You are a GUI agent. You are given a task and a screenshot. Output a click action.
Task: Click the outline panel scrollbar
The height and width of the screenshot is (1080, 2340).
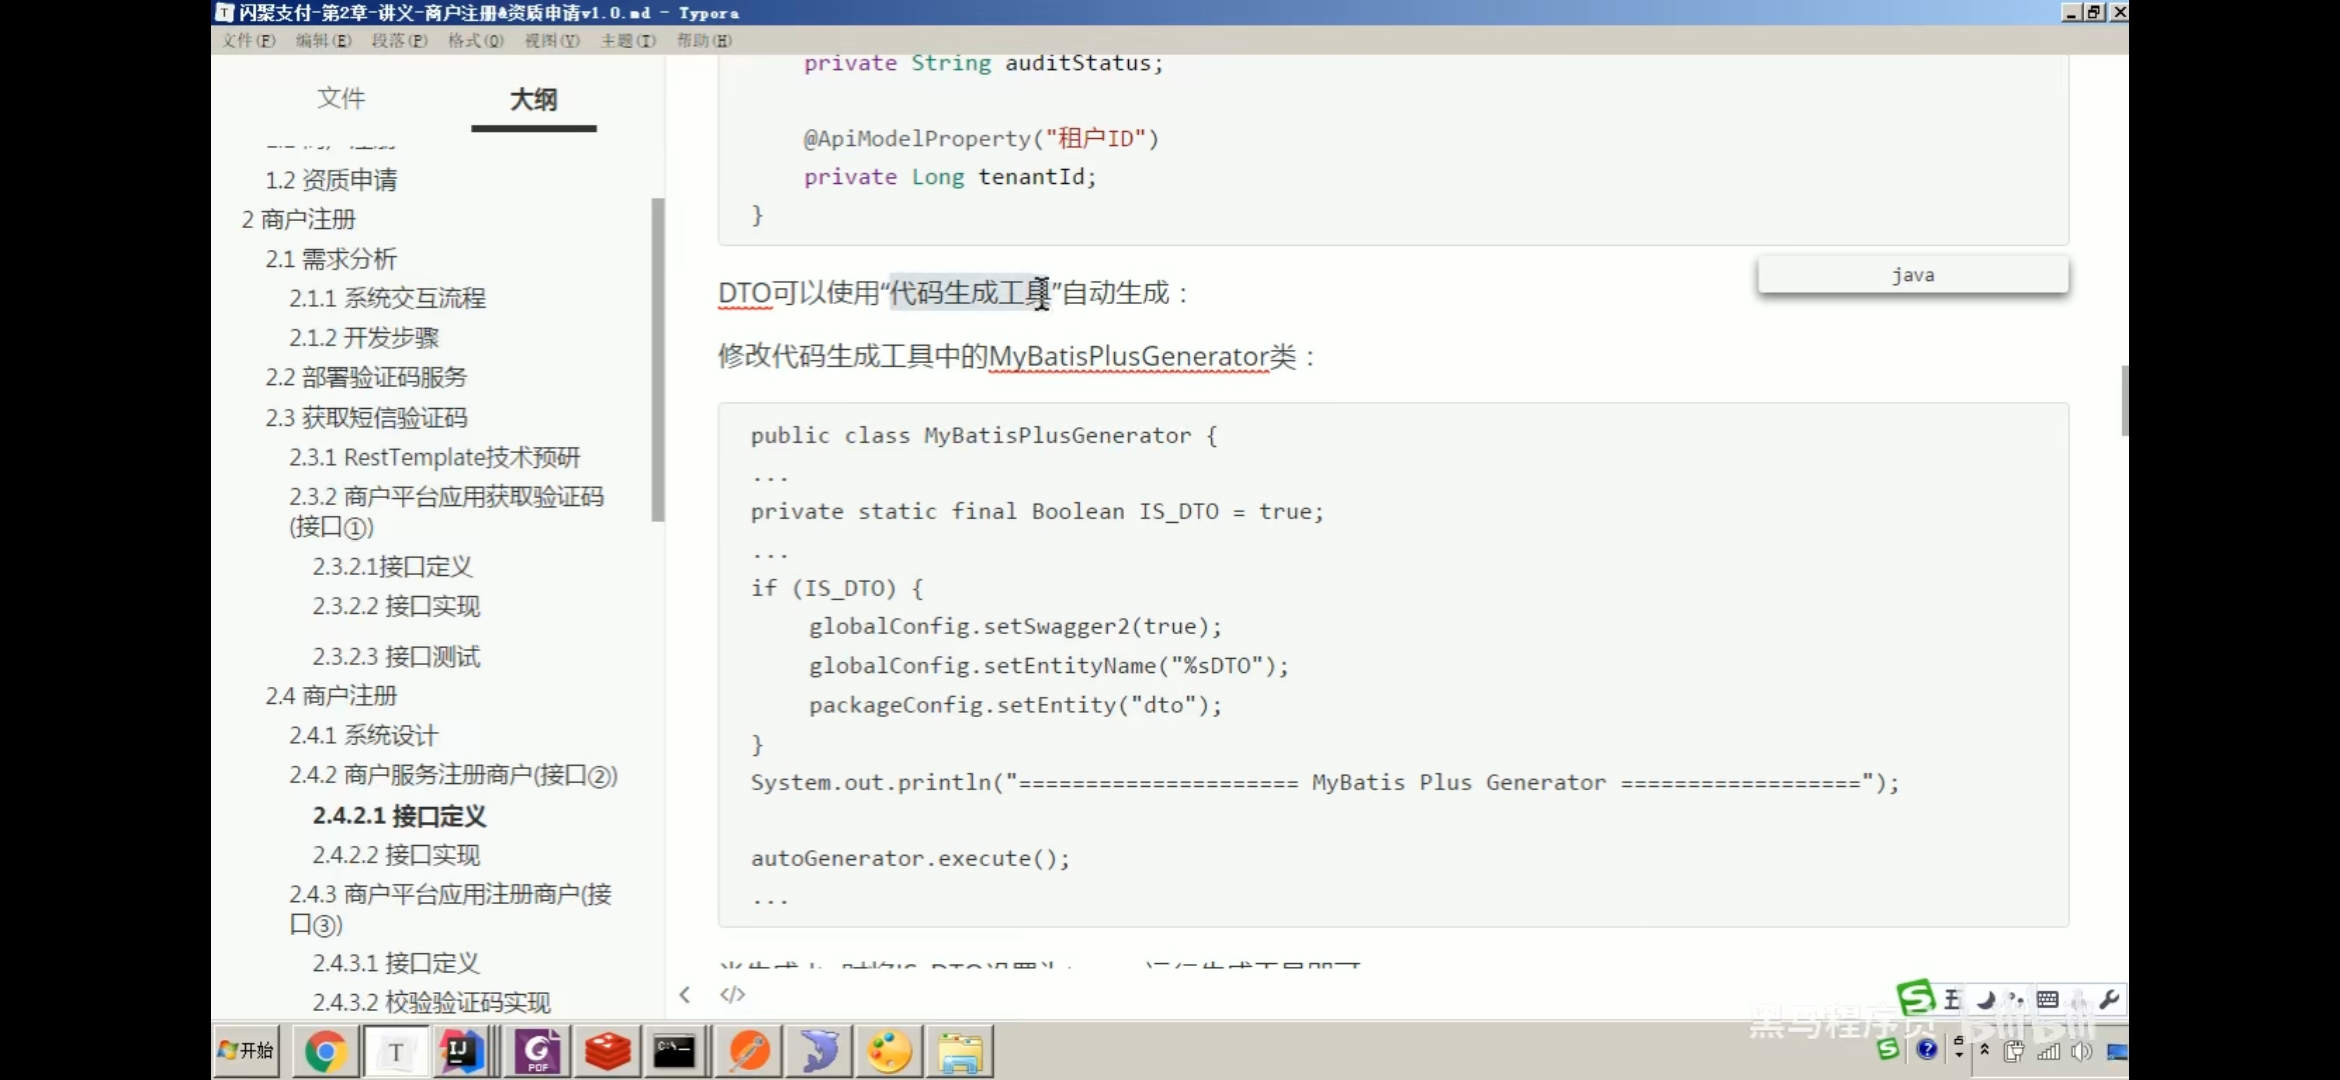tap(658, 360)
